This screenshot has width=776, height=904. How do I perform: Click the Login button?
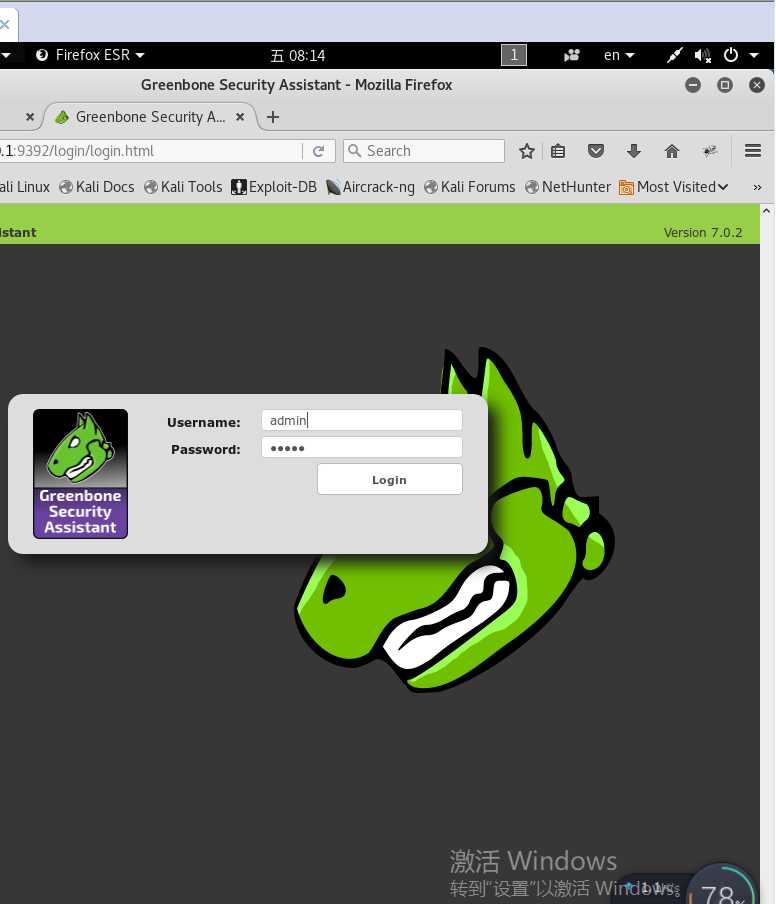pos(389,479)
